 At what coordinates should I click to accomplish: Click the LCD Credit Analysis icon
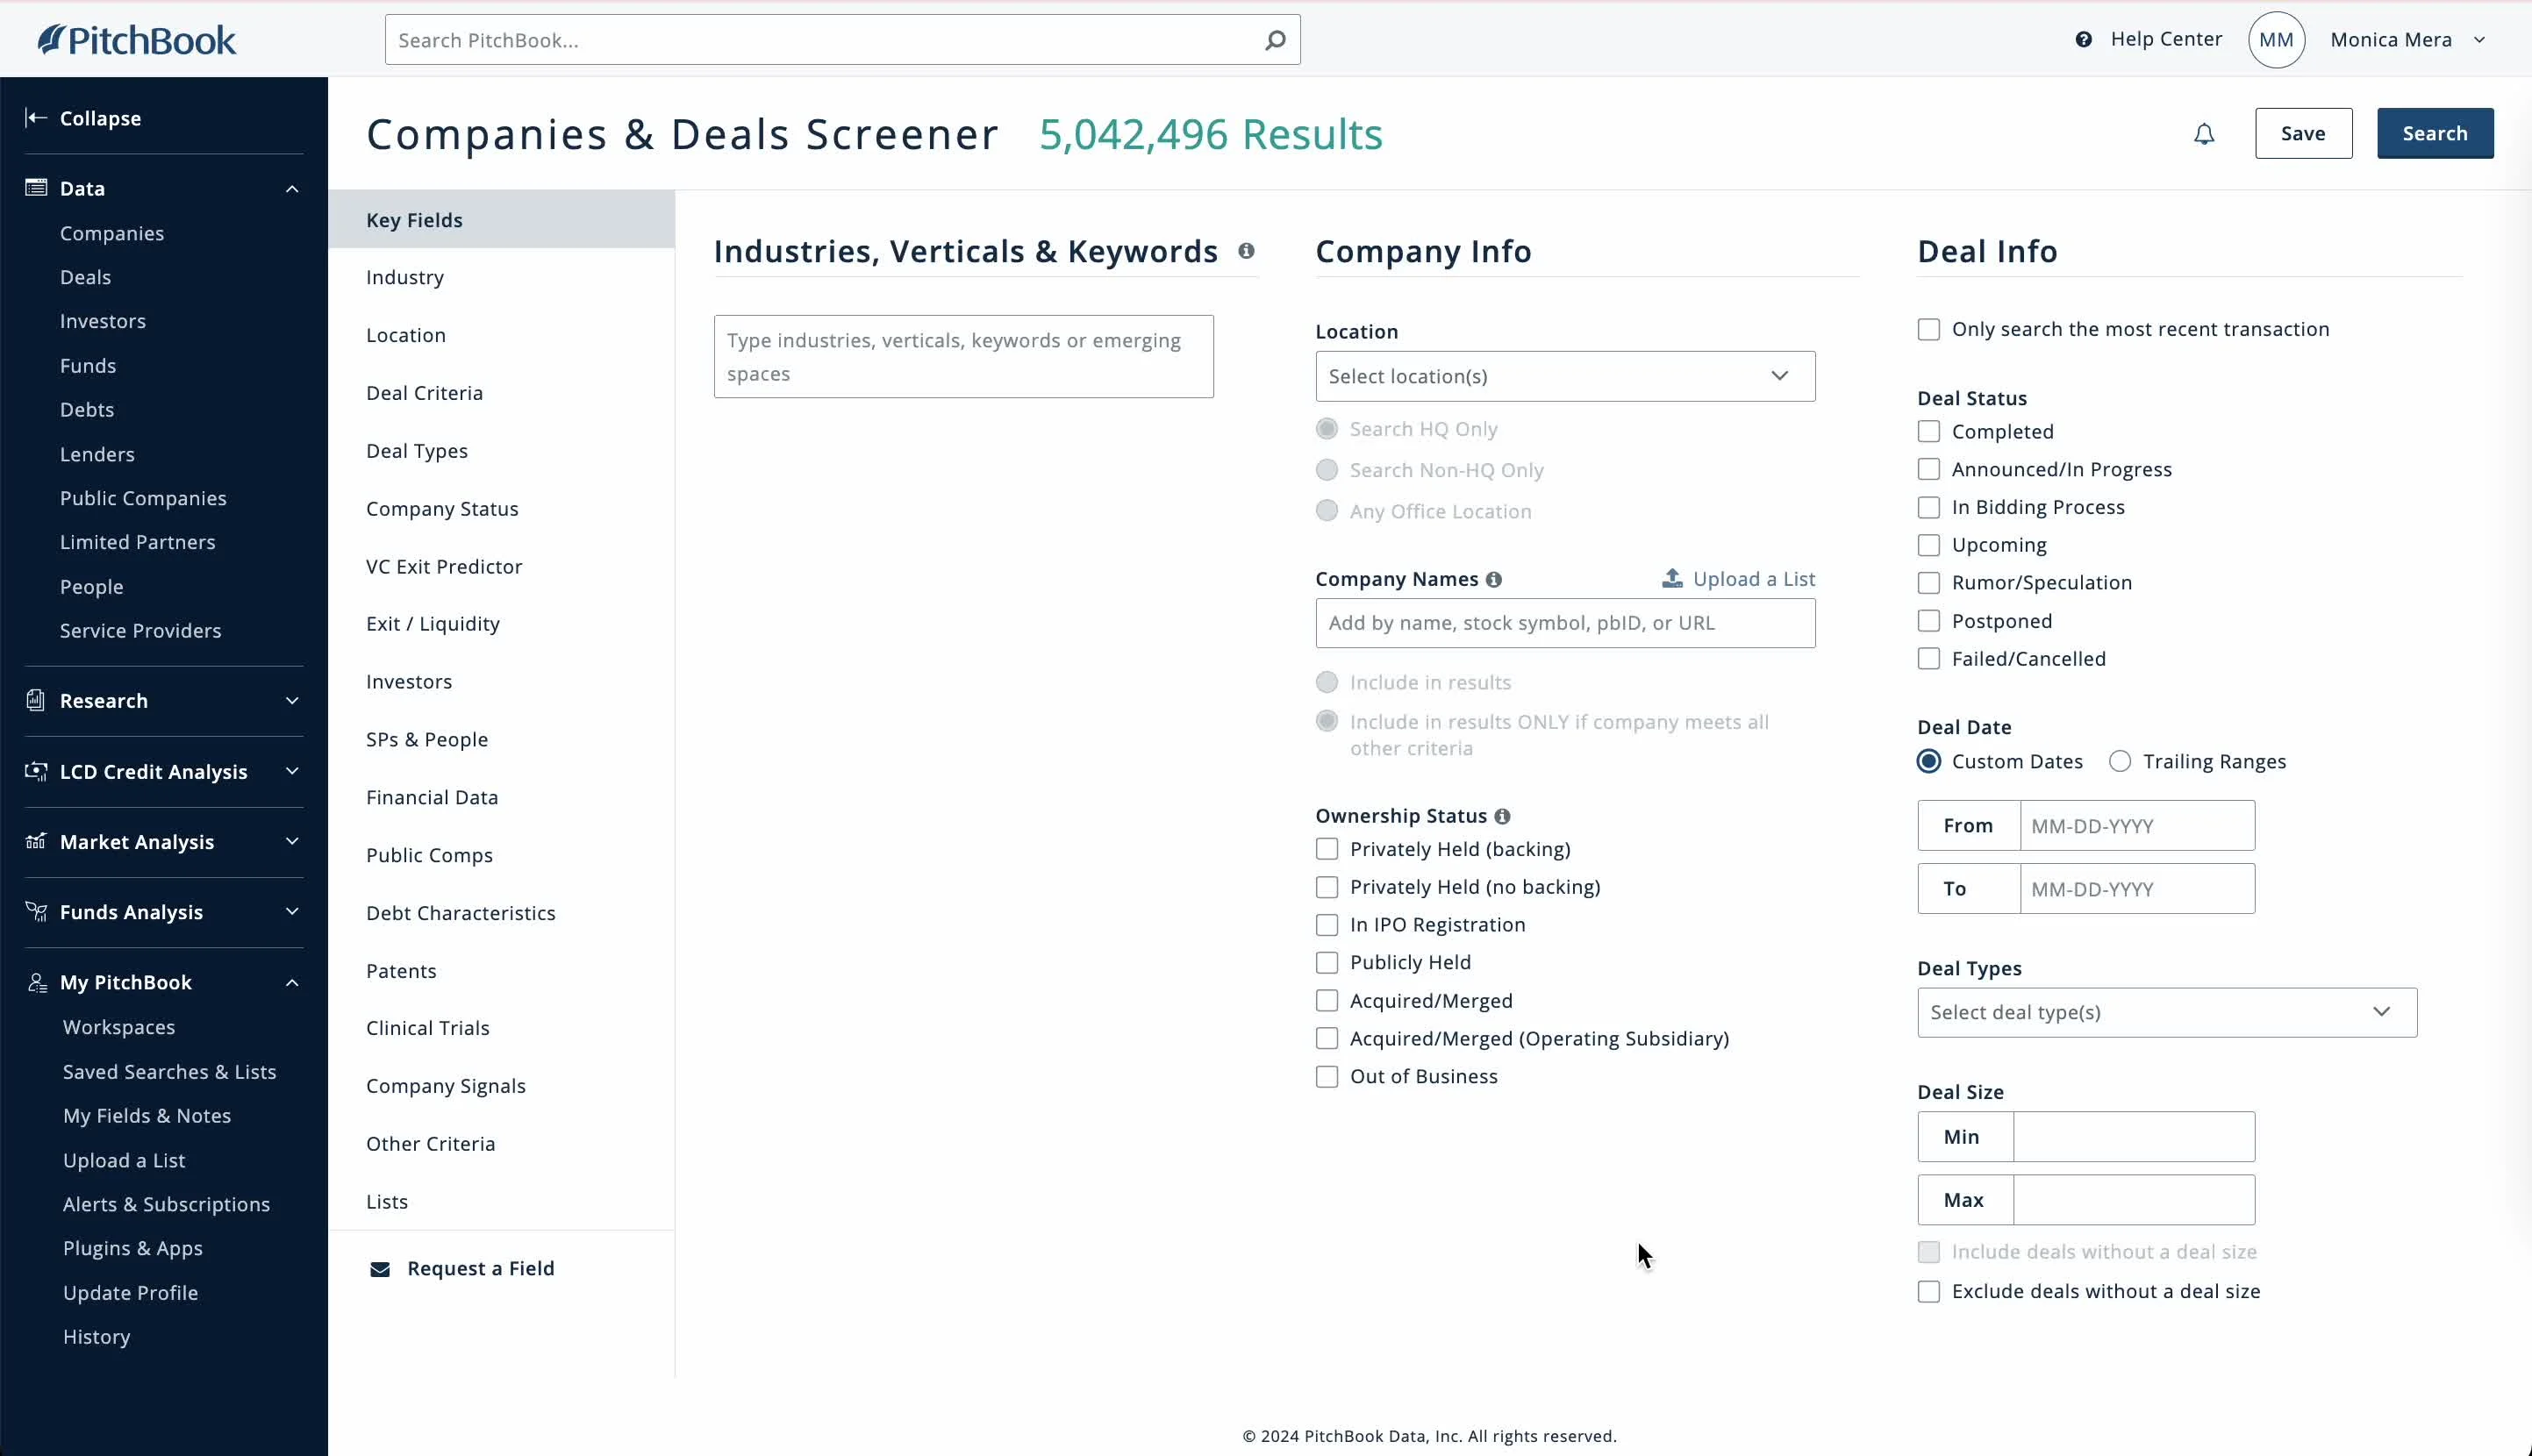click(x=36, y=771)
